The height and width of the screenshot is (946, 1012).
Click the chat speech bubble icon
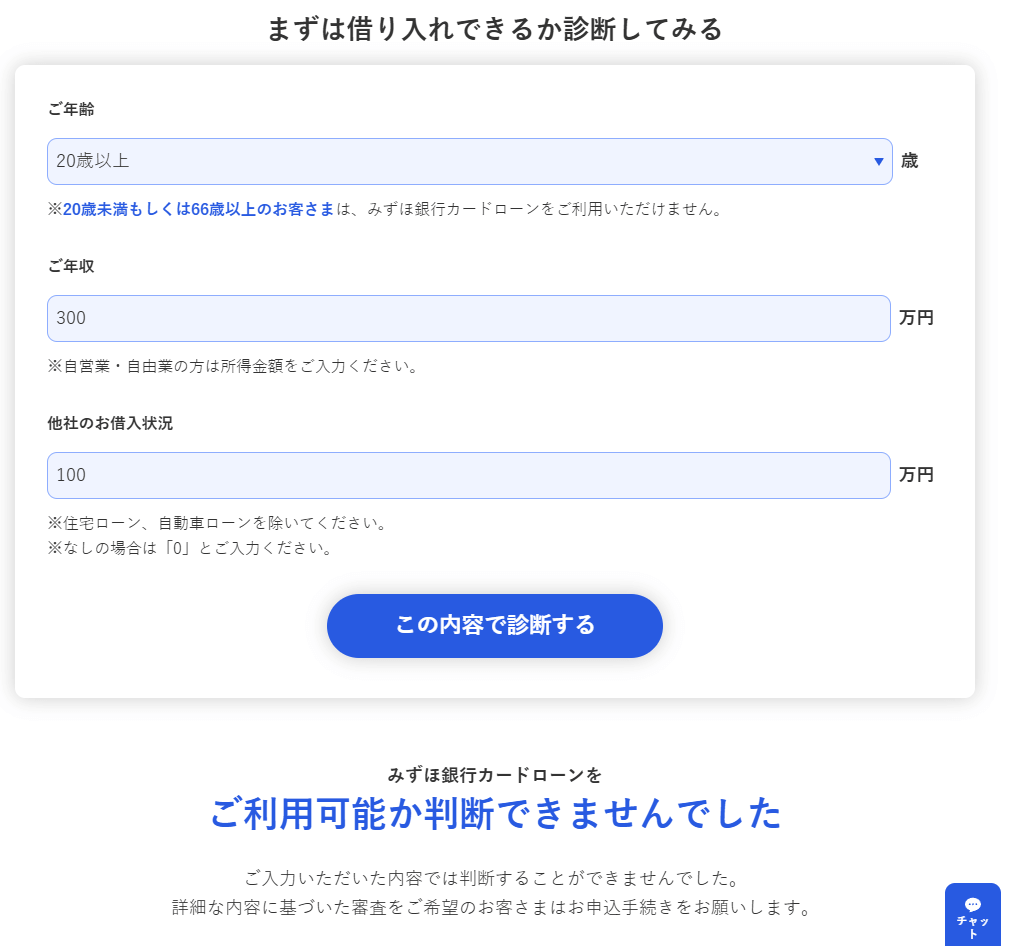(972, 904)
